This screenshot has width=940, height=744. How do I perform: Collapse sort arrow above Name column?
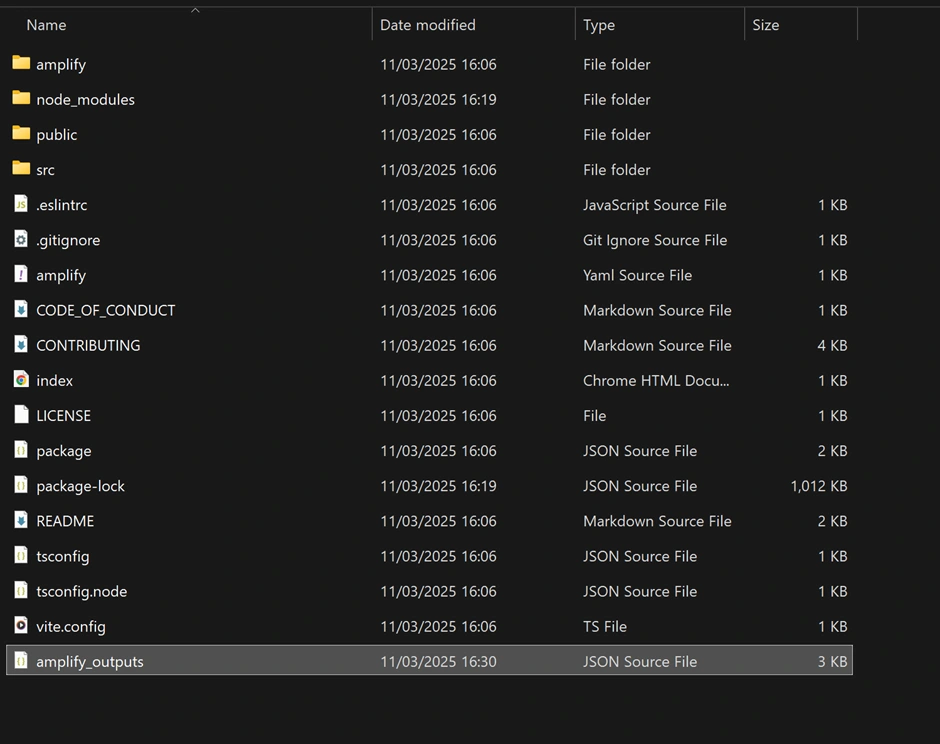pos(195,11)
